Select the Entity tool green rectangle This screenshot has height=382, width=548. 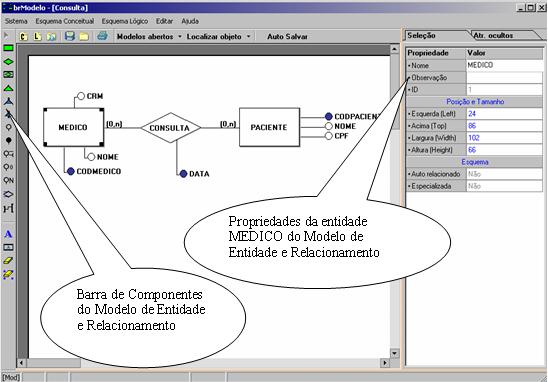(8, 48)
